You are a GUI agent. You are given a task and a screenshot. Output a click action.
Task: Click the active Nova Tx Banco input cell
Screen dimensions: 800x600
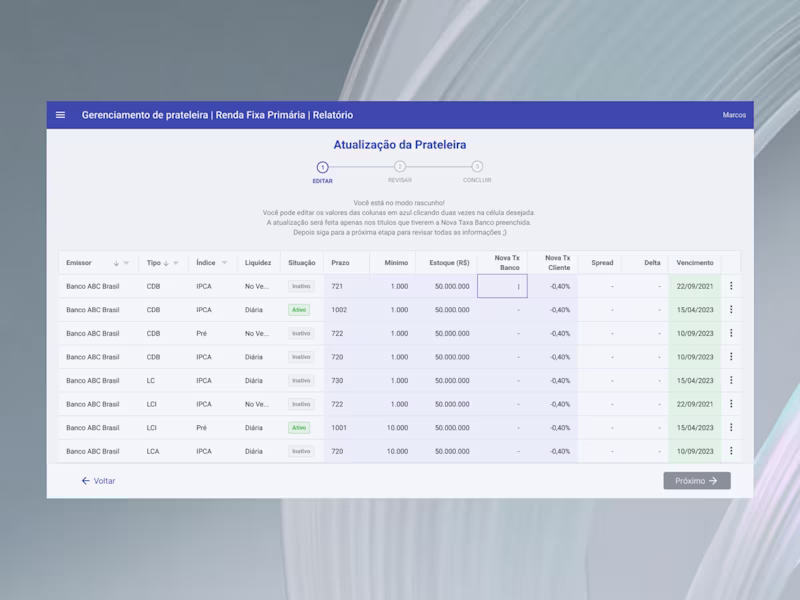pos(502,286)
